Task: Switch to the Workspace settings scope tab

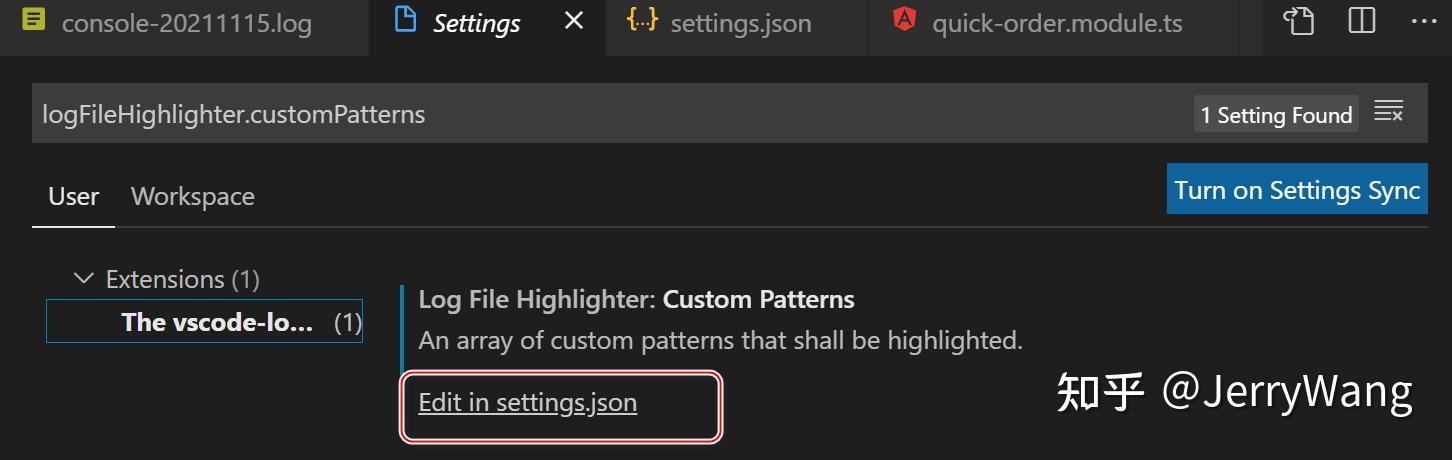Action: point(192,196)
